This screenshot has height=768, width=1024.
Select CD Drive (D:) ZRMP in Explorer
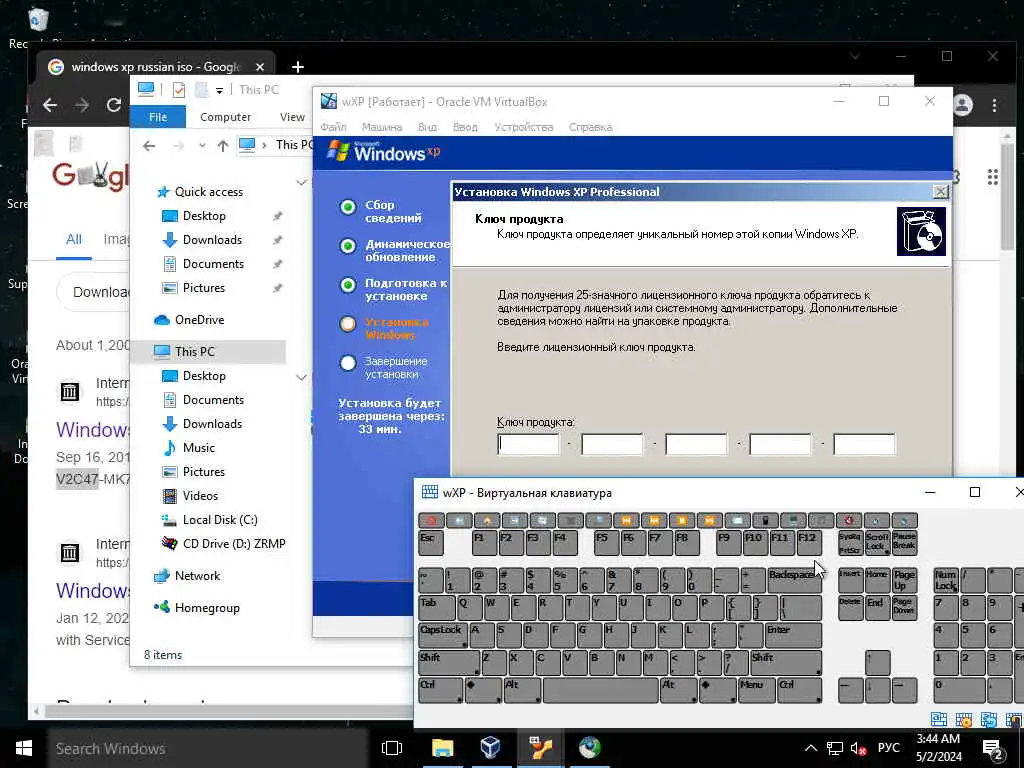(x=223, y=543)
